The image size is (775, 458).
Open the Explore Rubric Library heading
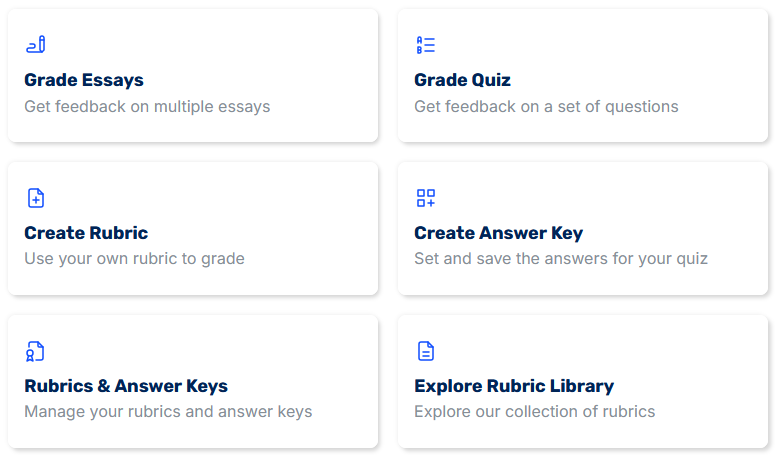[514, 386]
